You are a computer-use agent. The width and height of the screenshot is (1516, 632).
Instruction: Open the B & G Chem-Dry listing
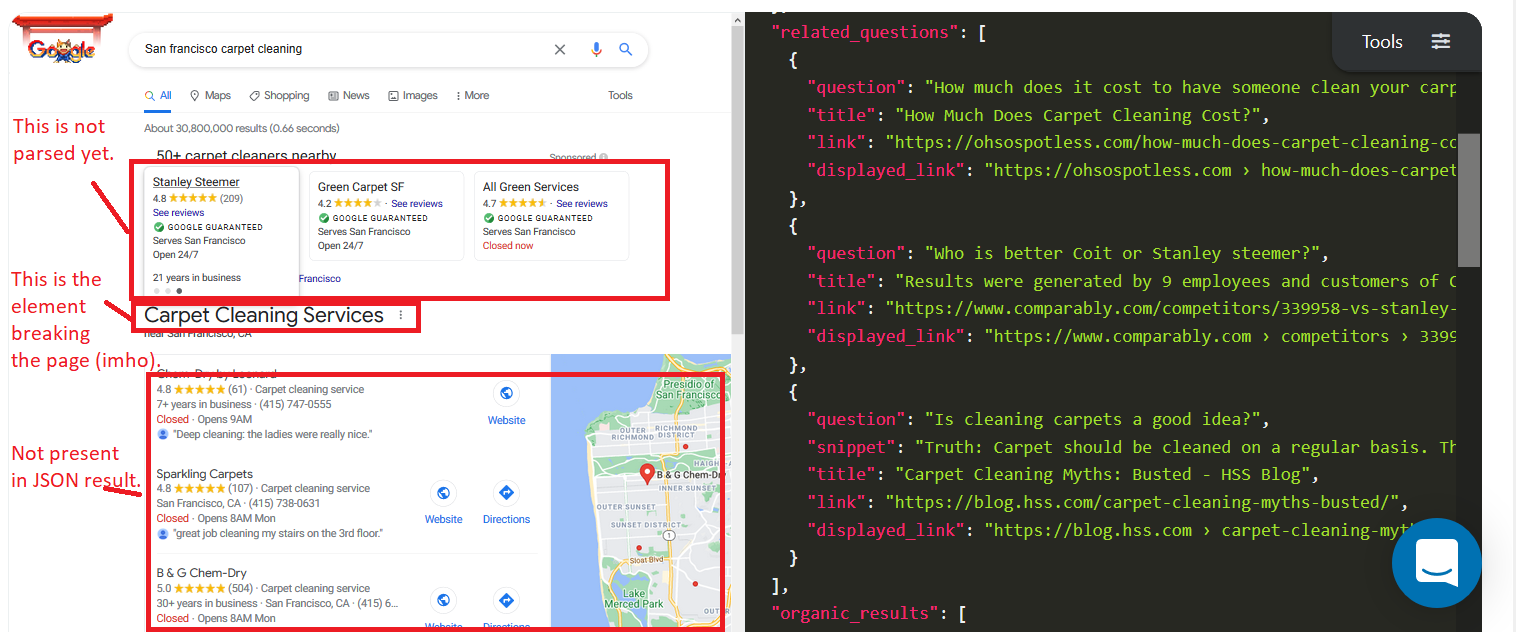[x=201, y=573]
